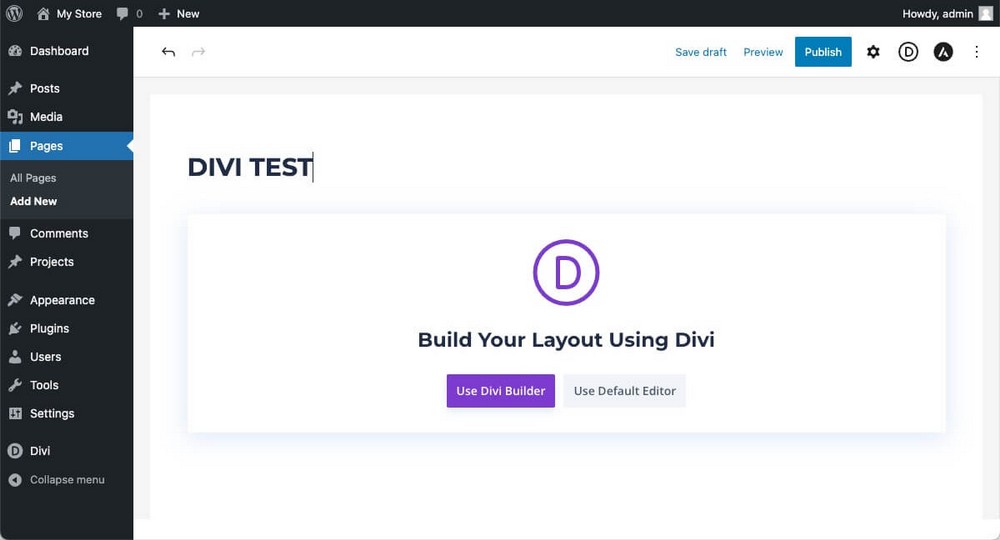Open the New content menu
The image size is (1000, 540).
179,13
